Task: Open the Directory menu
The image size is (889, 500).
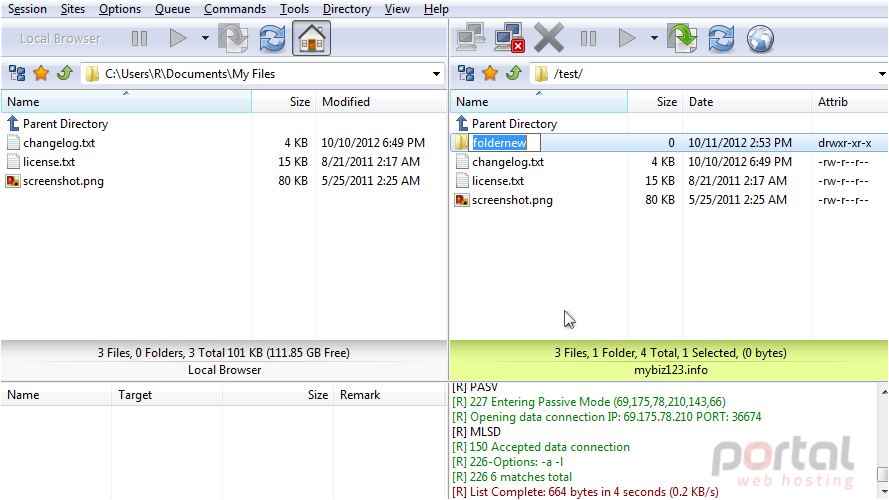Action: pos(346,9)
